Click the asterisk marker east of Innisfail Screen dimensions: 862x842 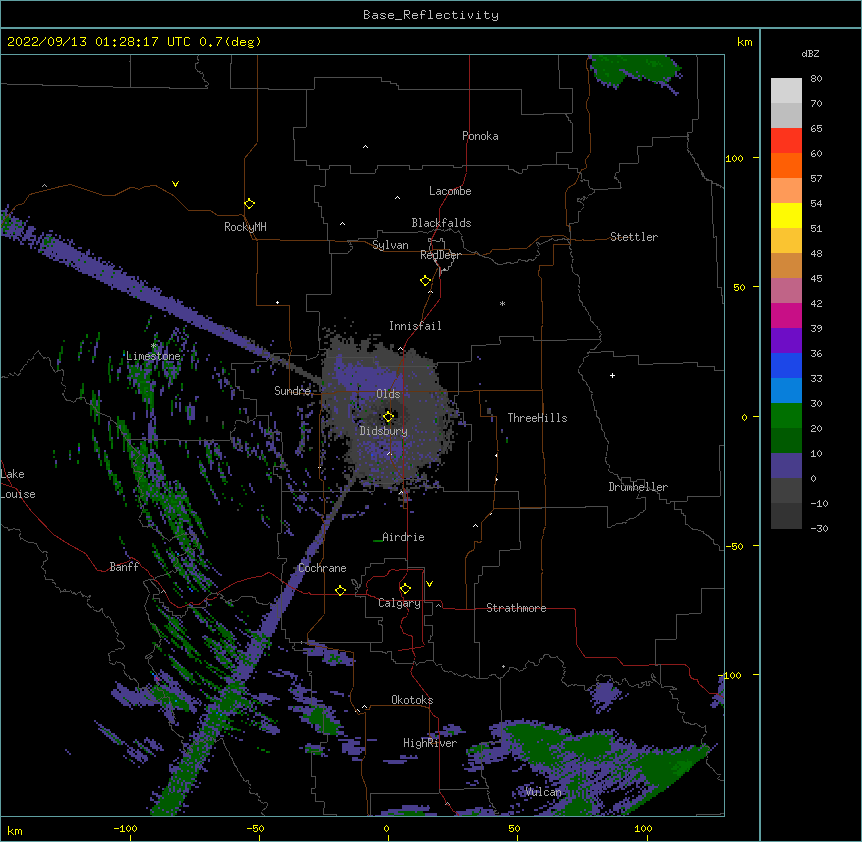(502, 303)
